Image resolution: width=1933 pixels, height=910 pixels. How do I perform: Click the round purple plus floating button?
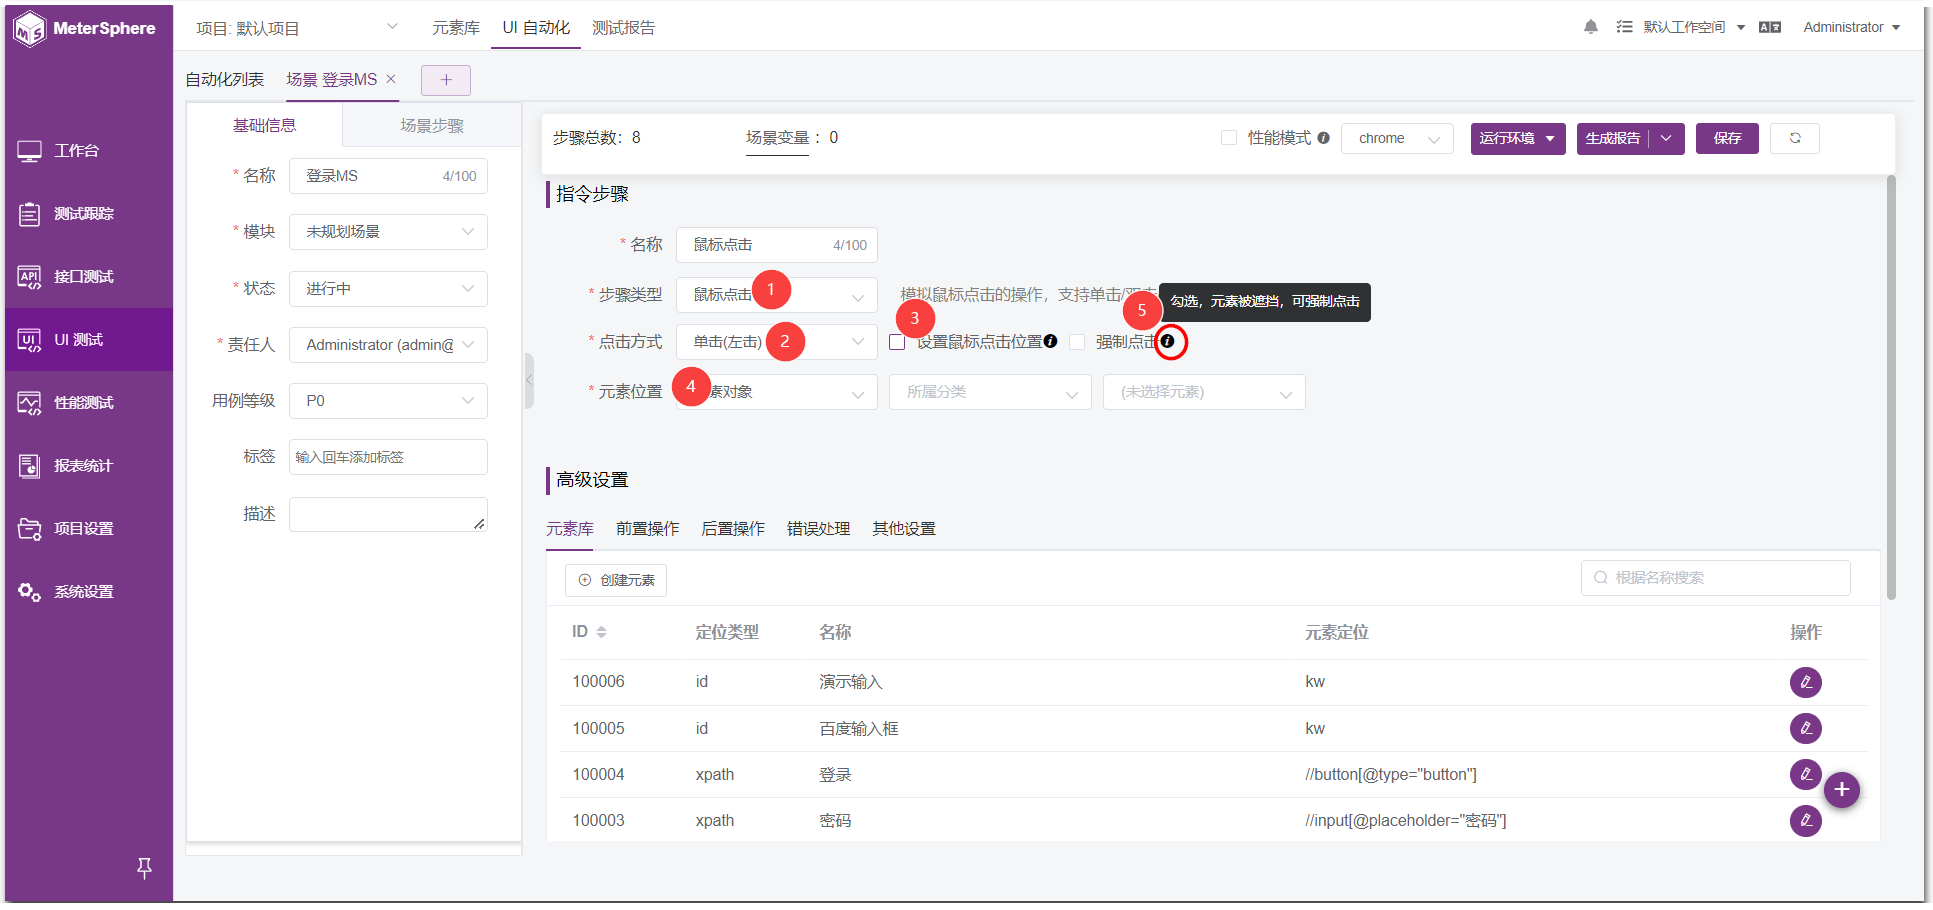click(1841, 790)
